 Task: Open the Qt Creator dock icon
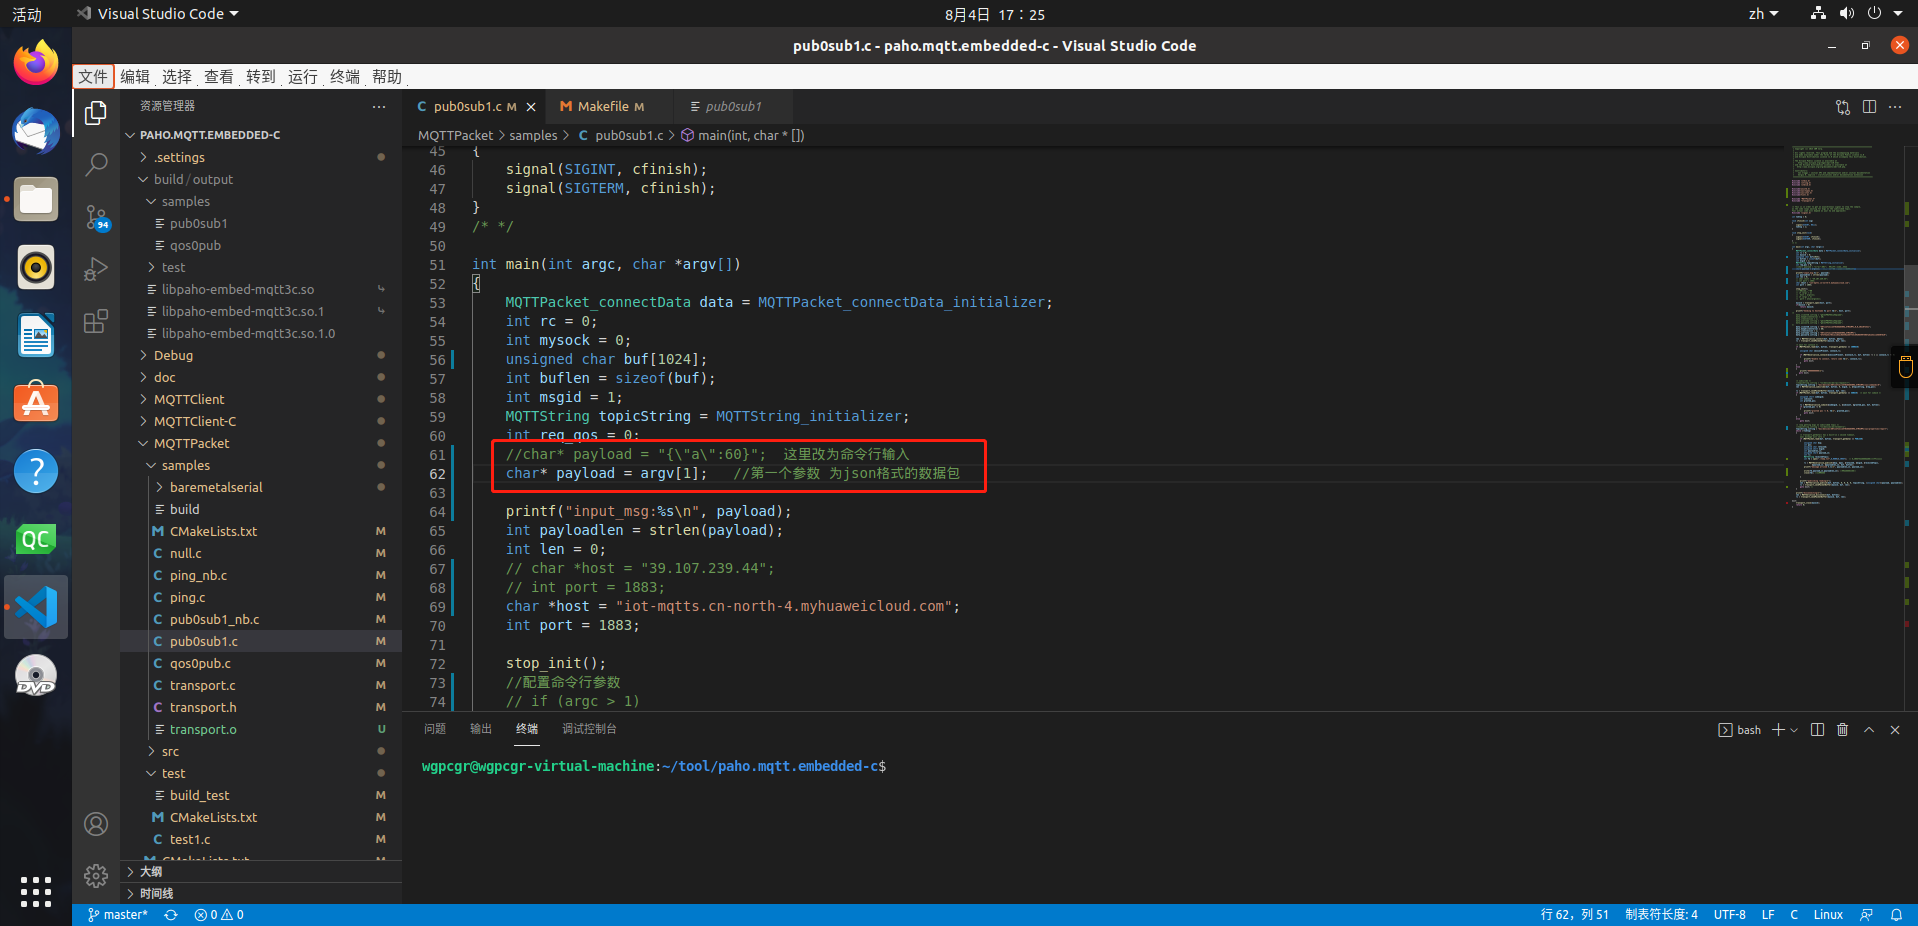click(36, 539)
